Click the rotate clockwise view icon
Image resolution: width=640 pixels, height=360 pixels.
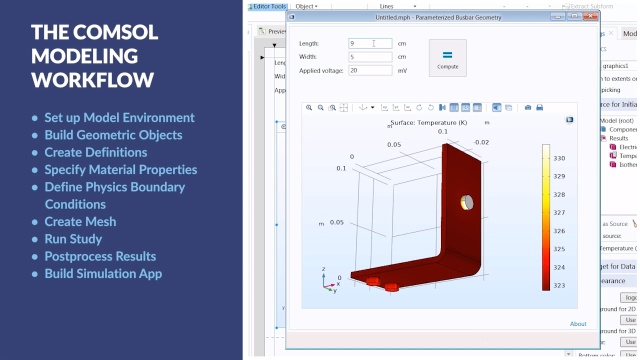(419, 108)
